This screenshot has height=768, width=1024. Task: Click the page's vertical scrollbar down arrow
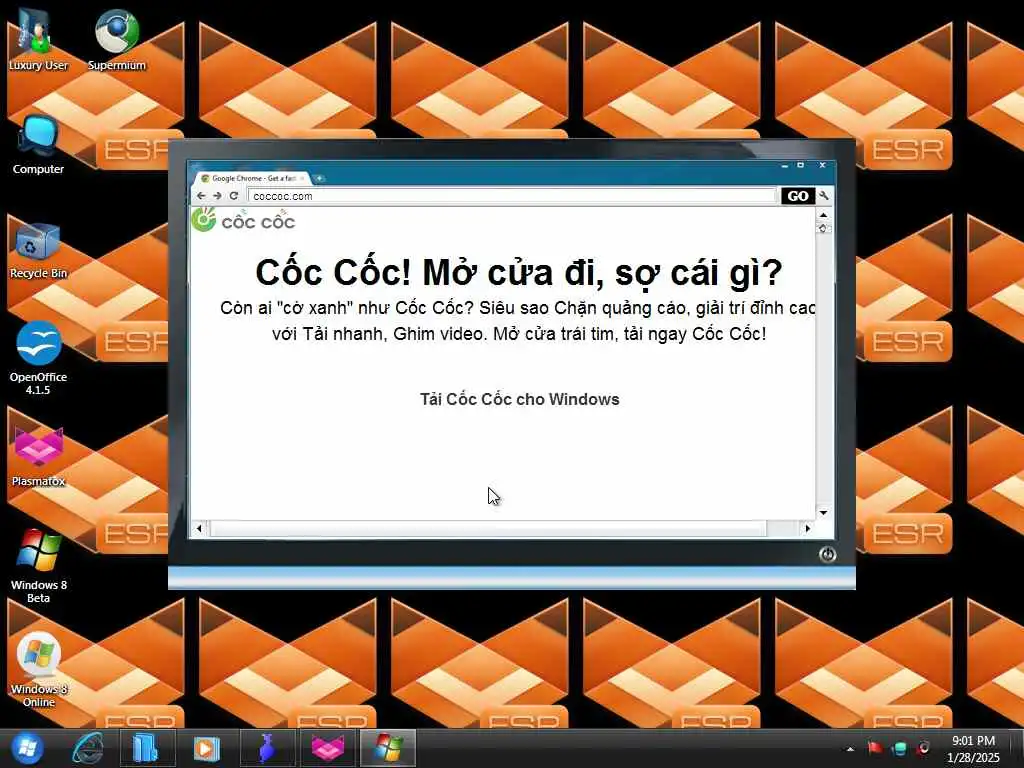pos(824,513)
